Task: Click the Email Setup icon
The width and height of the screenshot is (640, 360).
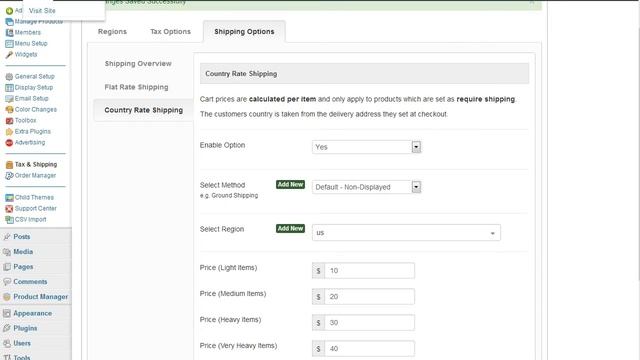Action: click(9, 99)
